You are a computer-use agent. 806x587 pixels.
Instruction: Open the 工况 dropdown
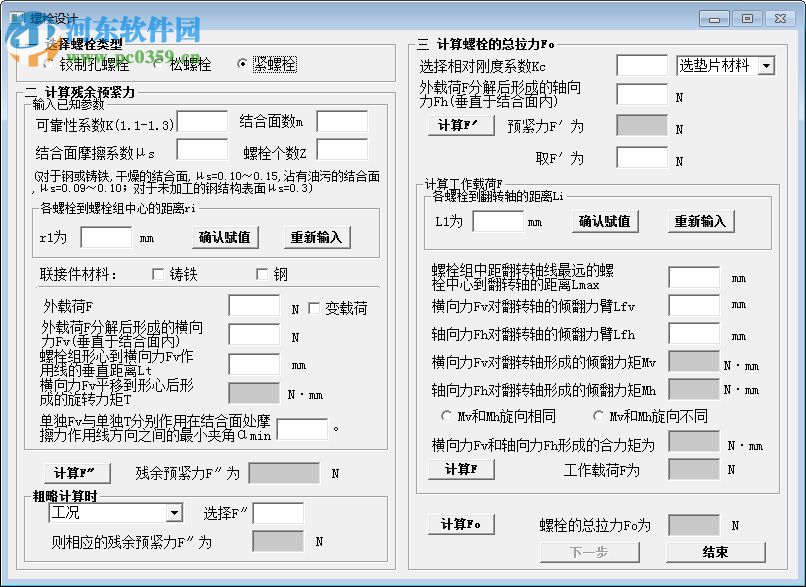click(175, 512)
